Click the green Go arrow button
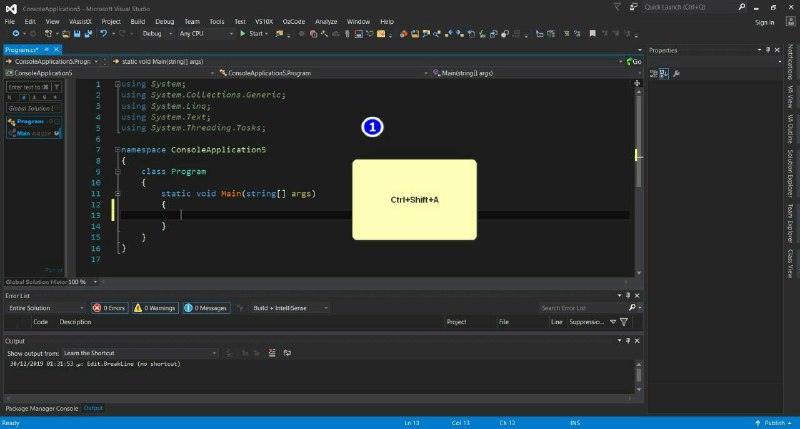800x429 pixels. pyautogui.click(x=634, y=62)
